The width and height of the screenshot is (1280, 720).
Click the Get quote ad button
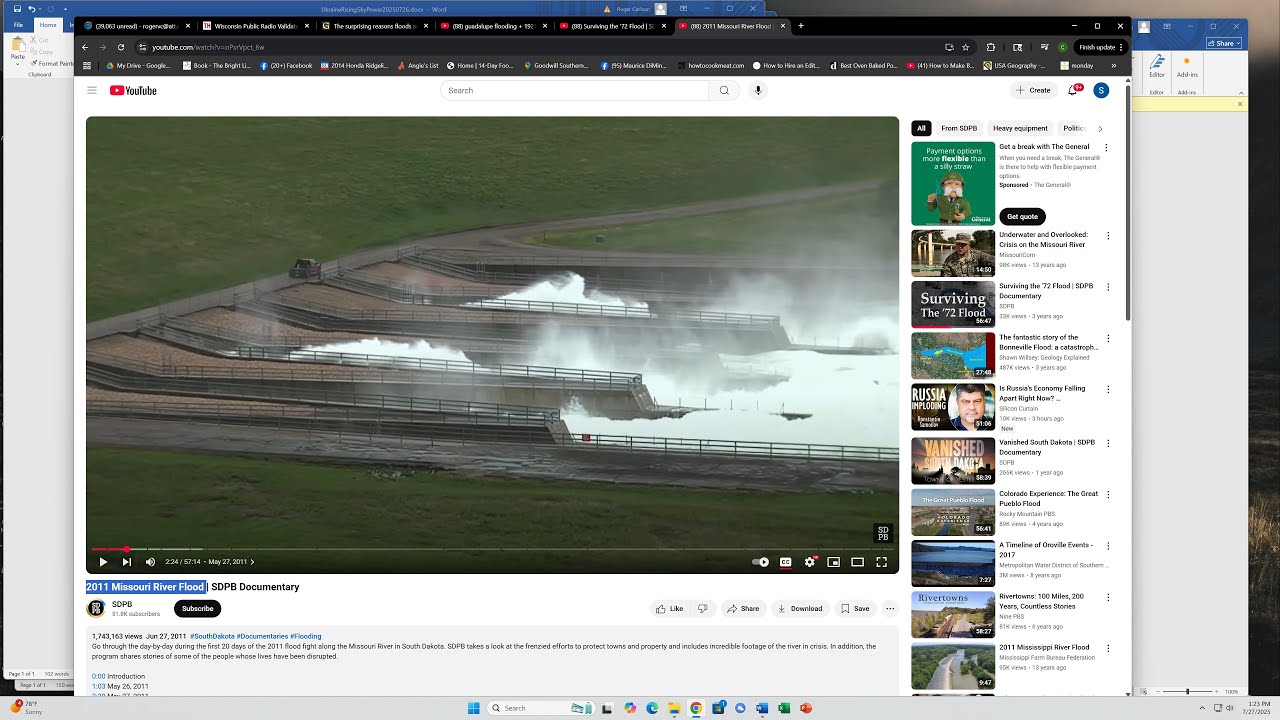pyautogui.click(x=1022, y=216)
